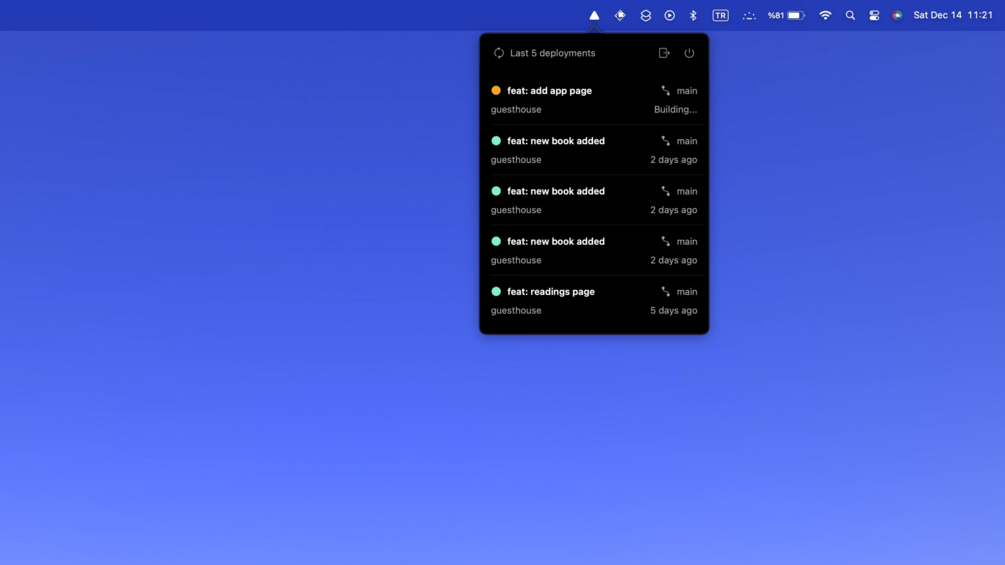Open the diamond-shaped menu bar app icon
This screenshot has width=1005, height=565.
[620, 15]
